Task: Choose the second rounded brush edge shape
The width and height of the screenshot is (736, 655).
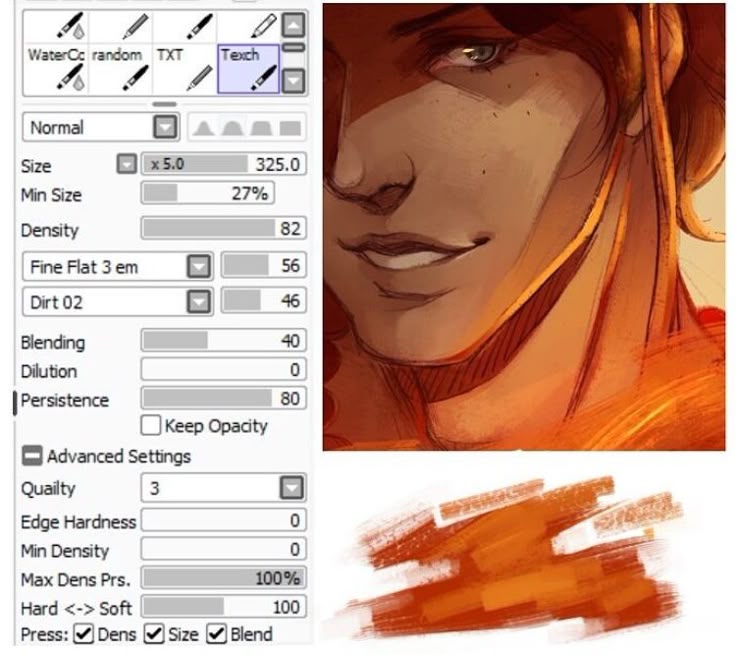Action: [233, 128]
